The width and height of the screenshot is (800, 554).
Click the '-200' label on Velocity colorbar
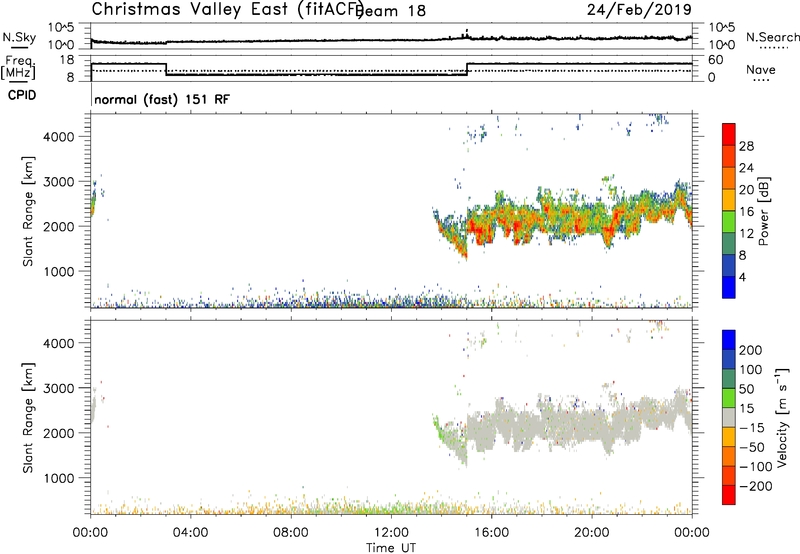point(756,486)
